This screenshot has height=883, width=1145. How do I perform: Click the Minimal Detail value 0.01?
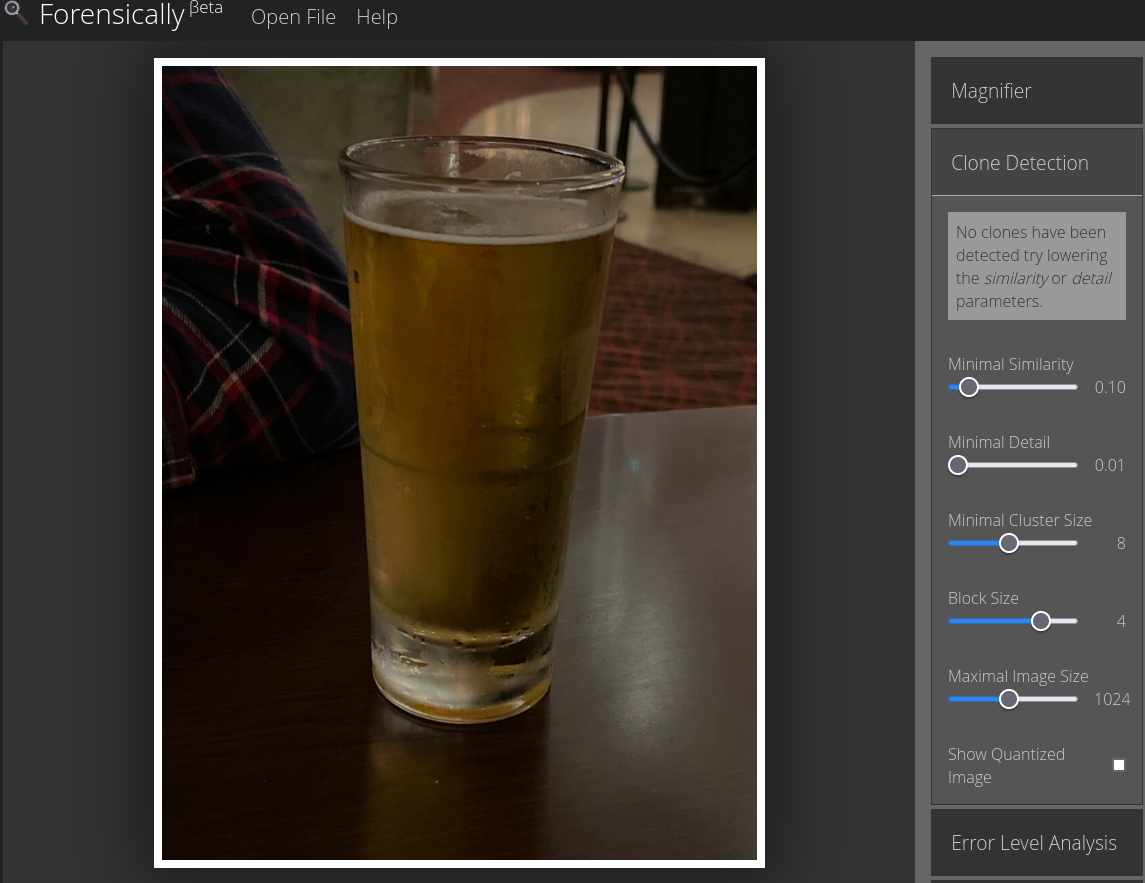coord(1109,465)
